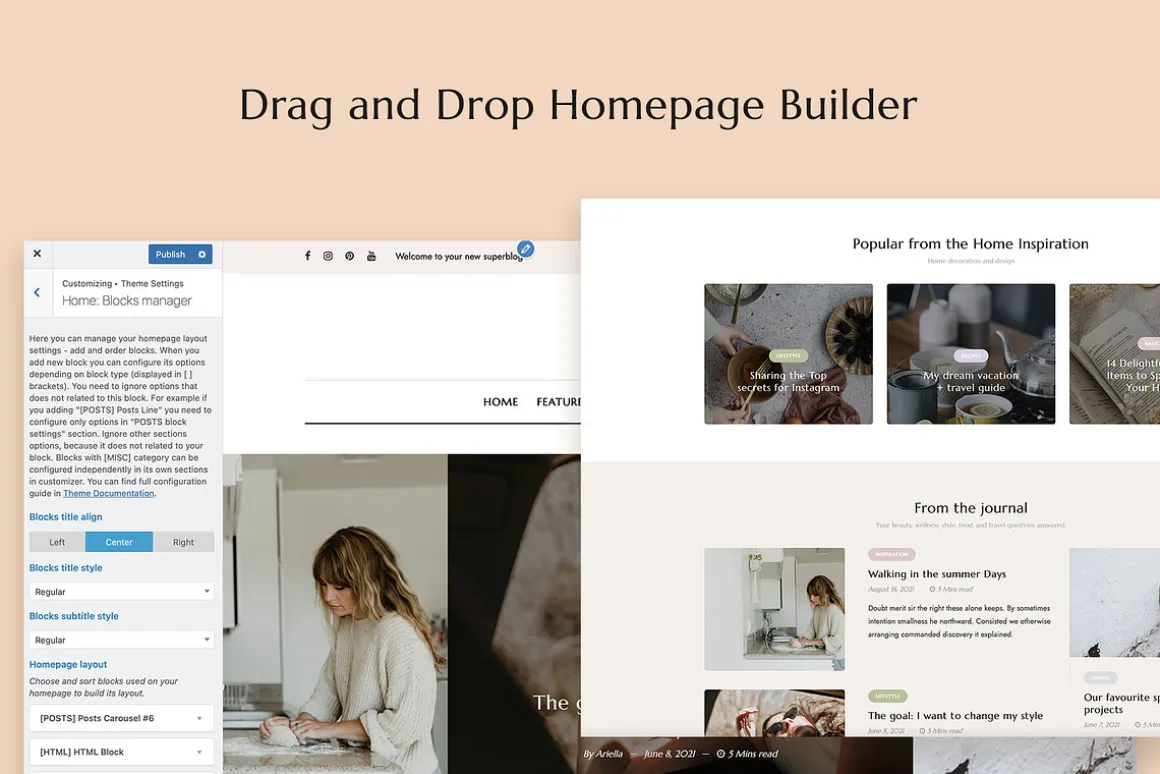This screenshot has width=1160, height=774.
Task: Set blocks title align to Right
Action: (x=183, y=542)
